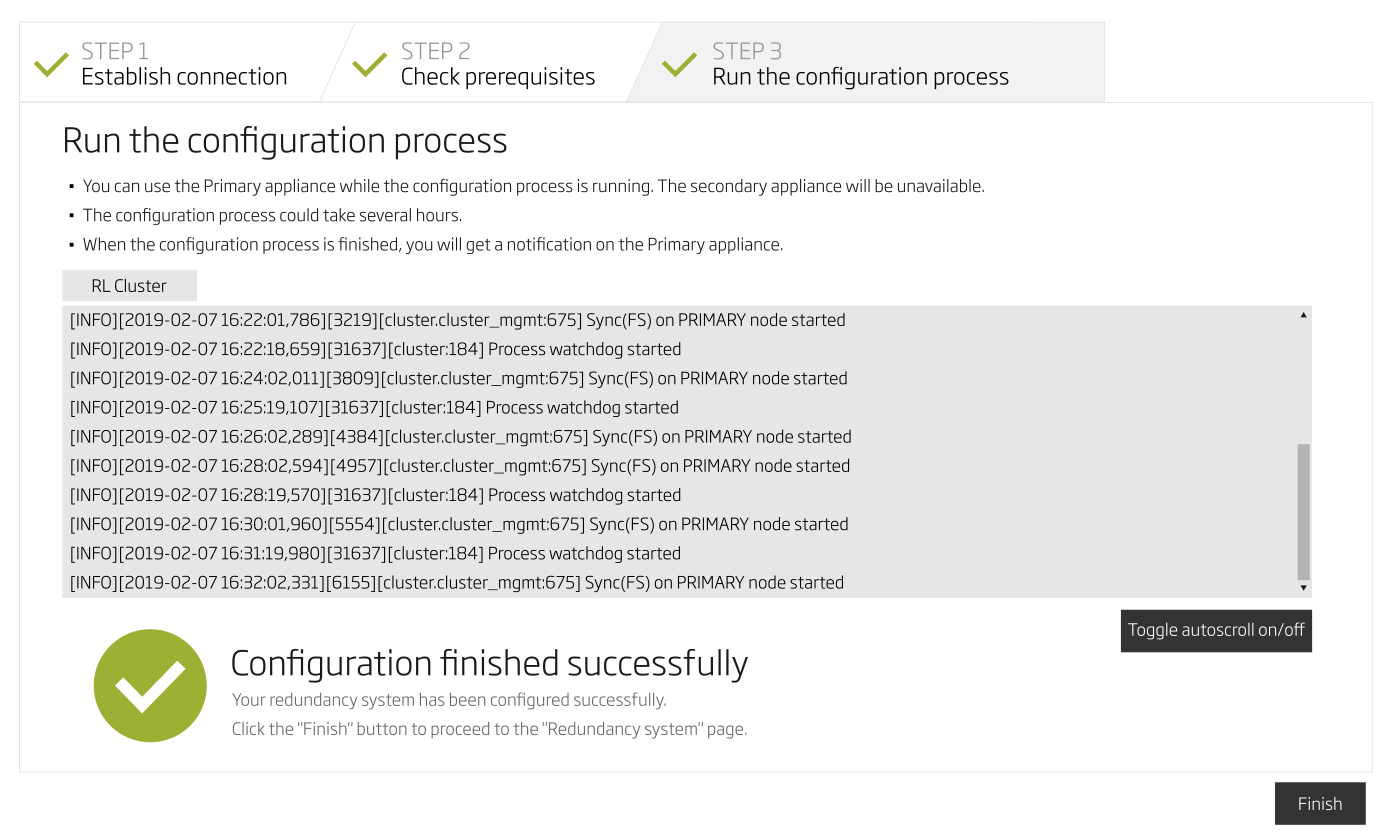Toggle autoscroll on/off button
The image size is (1399, 839).
pyautogui.click(x=1216, y=630)
